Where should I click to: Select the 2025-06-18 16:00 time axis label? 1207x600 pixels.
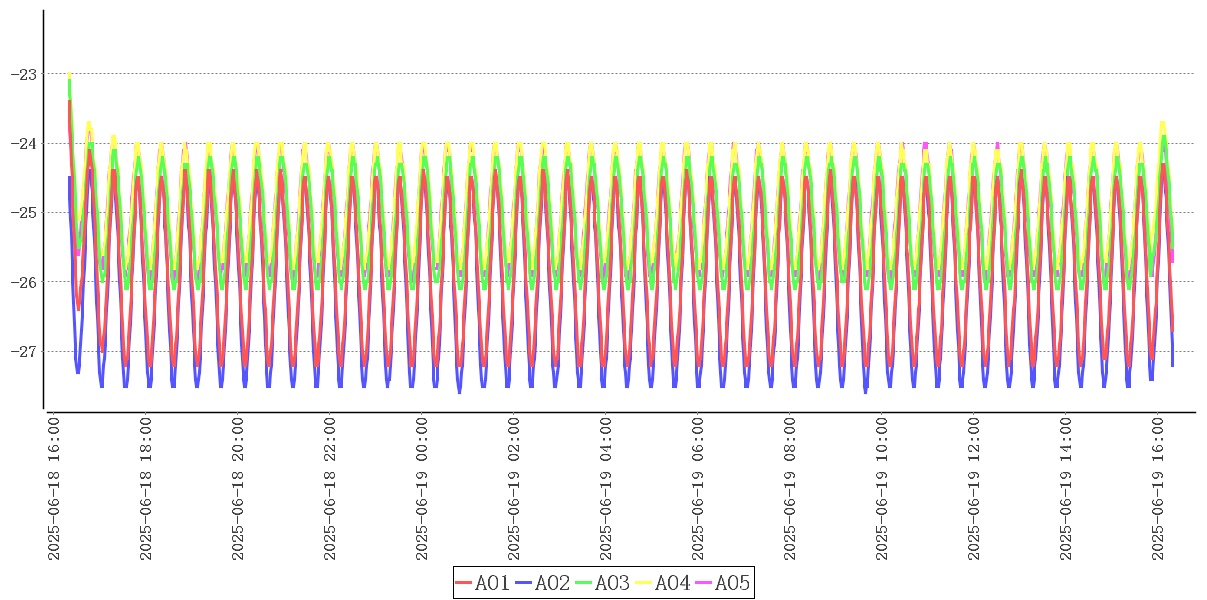click(x=54, y=489)
